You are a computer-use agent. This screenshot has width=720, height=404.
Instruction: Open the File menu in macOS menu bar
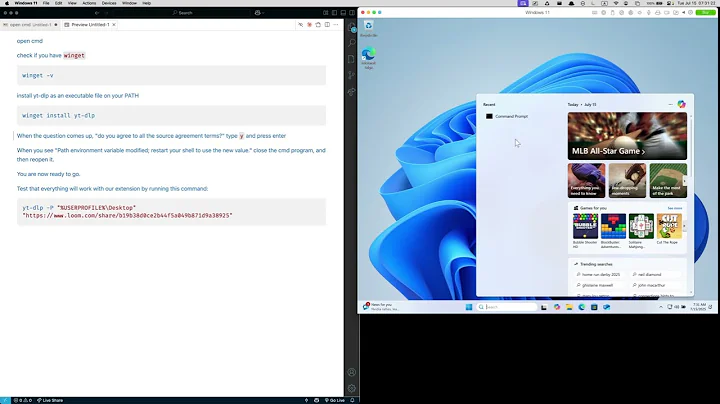coord(46,3)
